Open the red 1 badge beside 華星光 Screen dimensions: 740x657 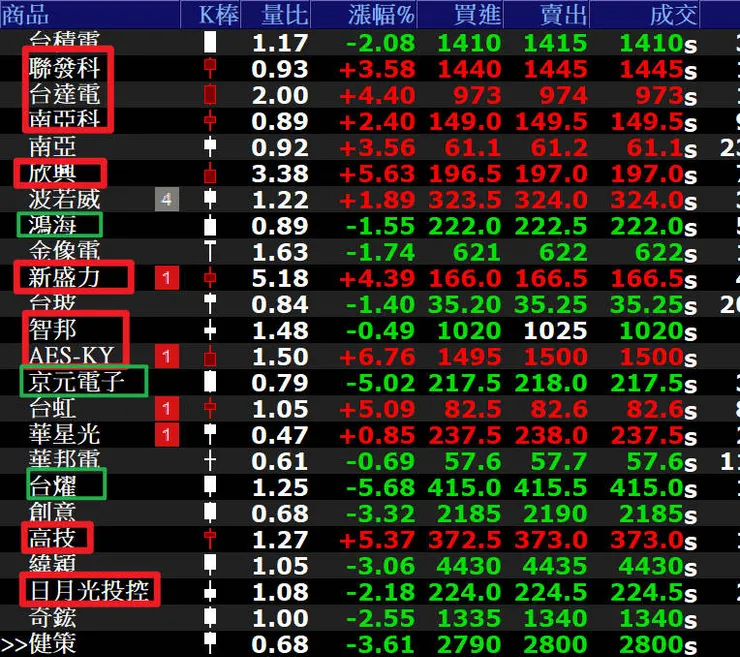(x=167, y=434)
